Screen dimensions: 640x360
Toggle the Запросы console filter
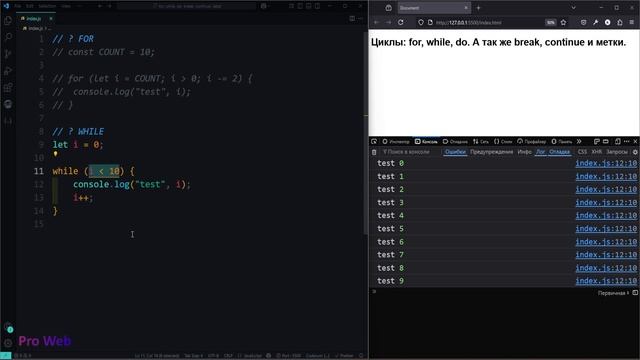pyautogui.click(x=616, y=152)
